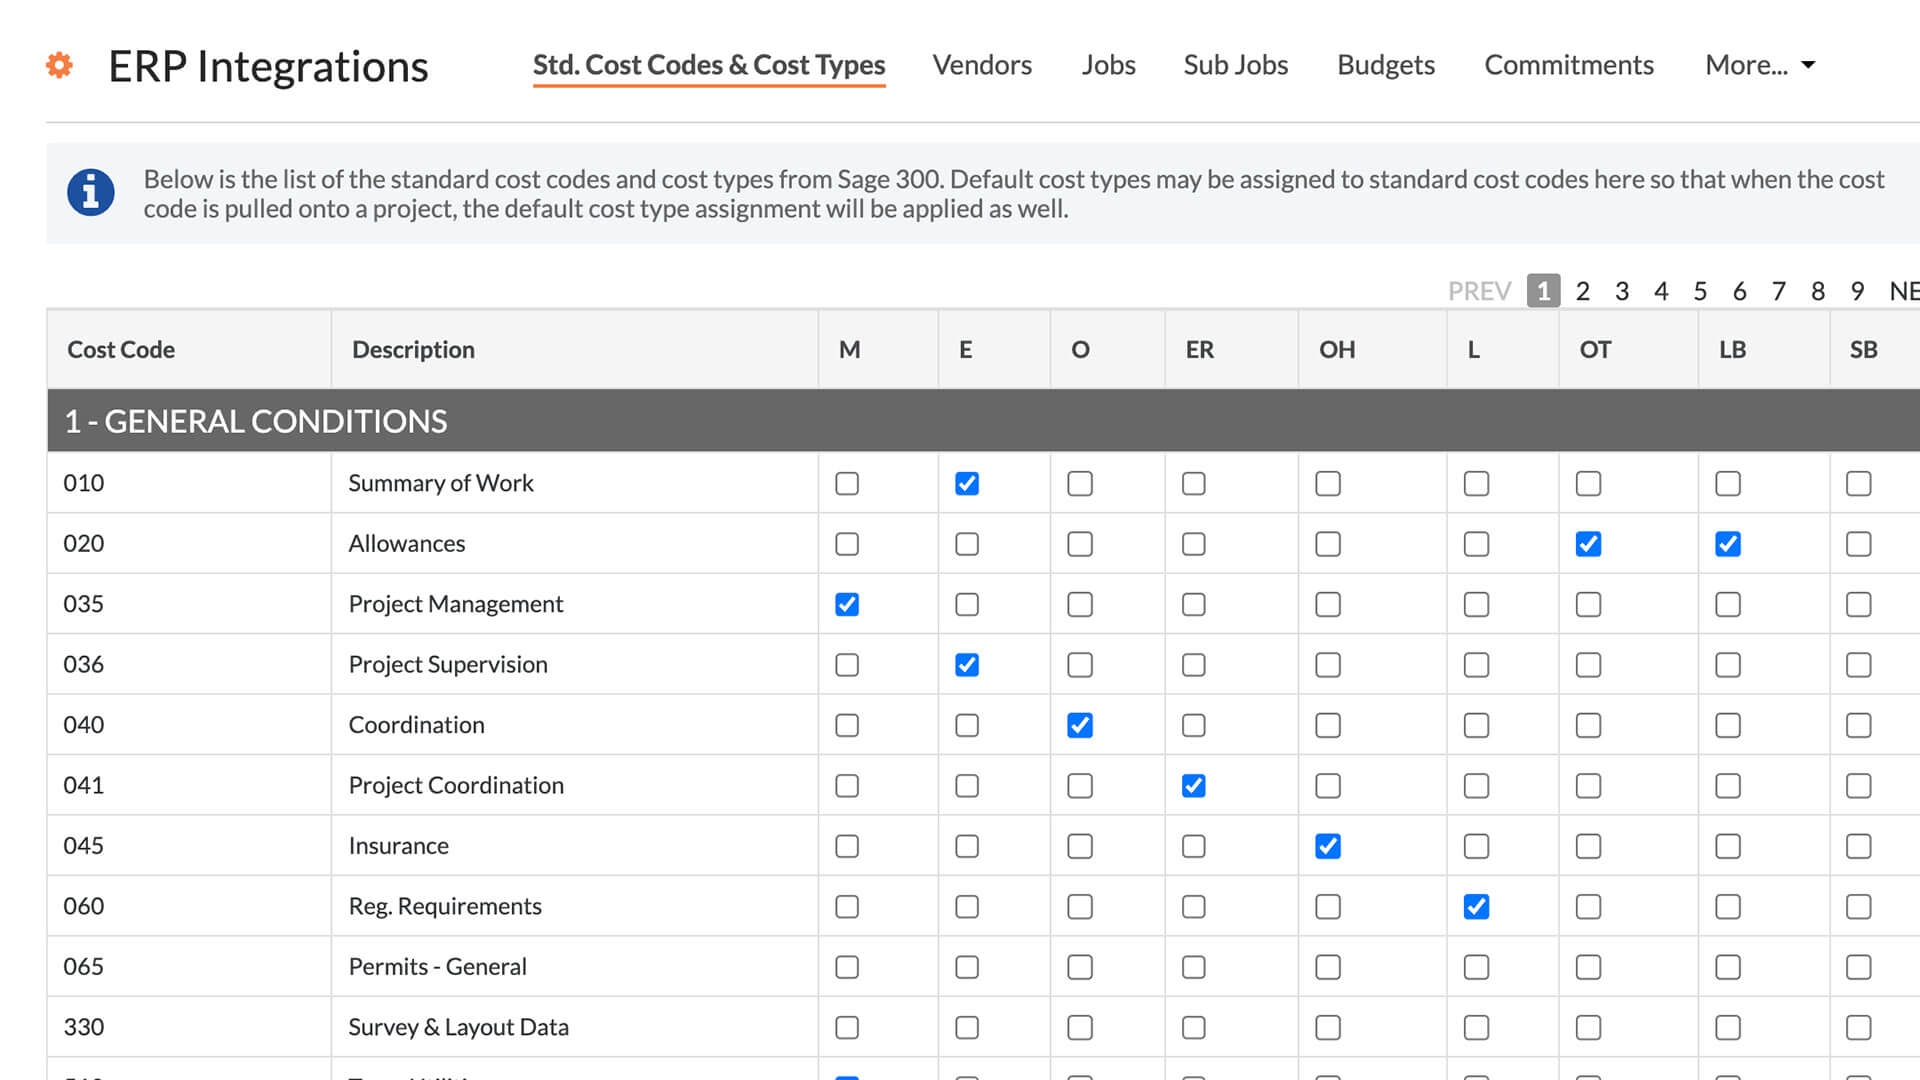
Task: Open the Vendors navigation page
Action: (x=981, y=62)
